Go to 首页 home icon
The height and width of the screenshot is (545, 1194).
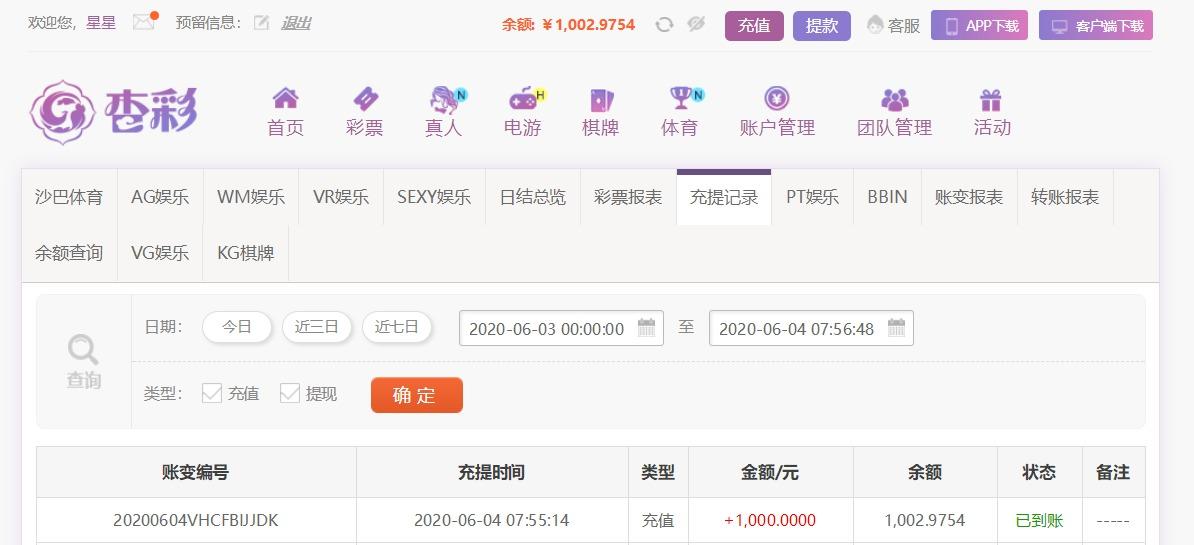286,98
